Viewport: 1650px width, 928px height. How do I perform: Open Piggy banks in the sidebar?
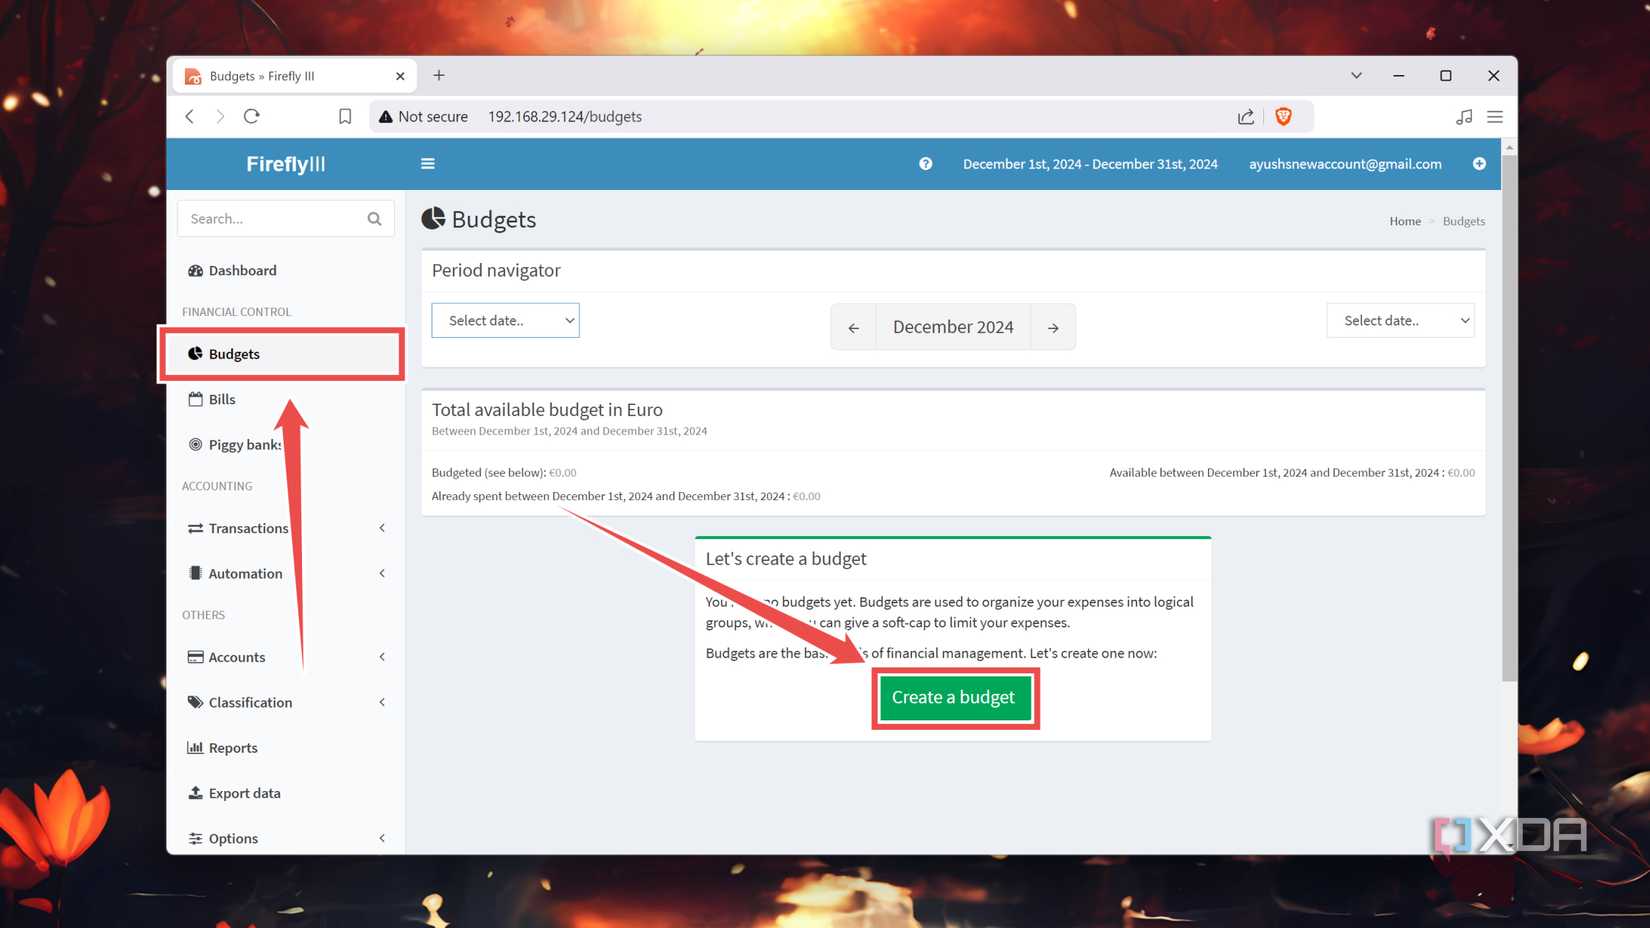coord(243,444)
